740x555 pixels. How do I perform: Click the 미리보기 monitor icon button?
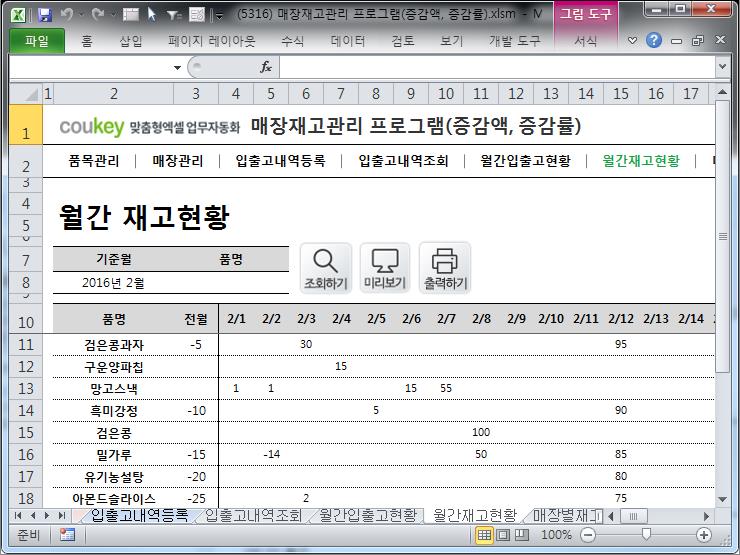pyautogui.click(x=385, y=268)
